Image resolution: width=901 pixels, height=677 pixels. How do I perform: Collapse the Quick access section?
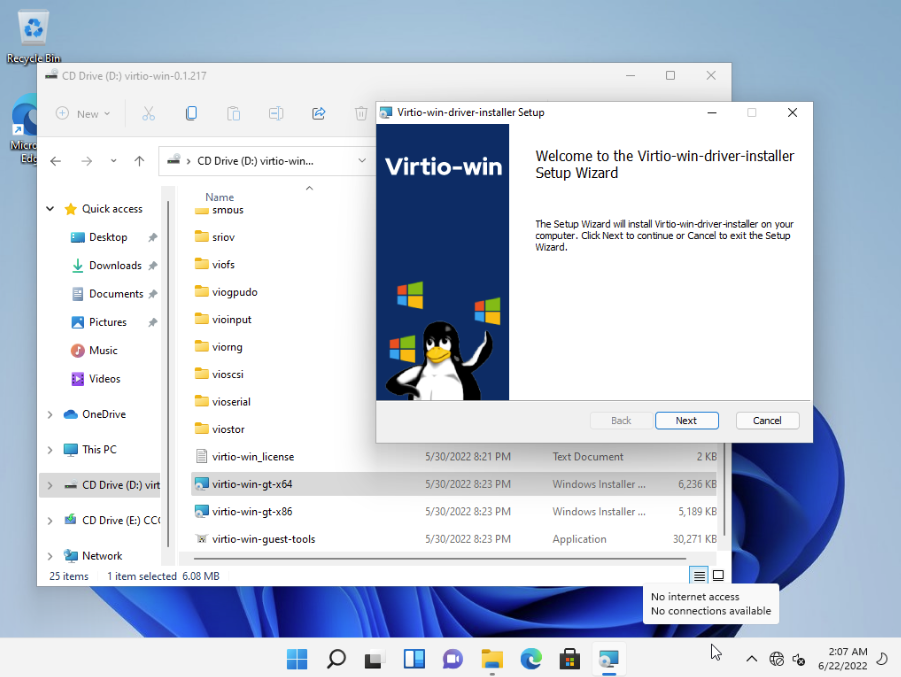click(x=50, y=209)
